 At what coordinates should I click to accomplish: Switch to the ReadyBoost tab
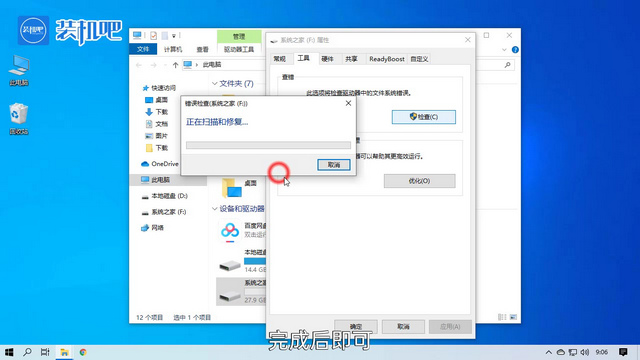[x=387, y=59]
